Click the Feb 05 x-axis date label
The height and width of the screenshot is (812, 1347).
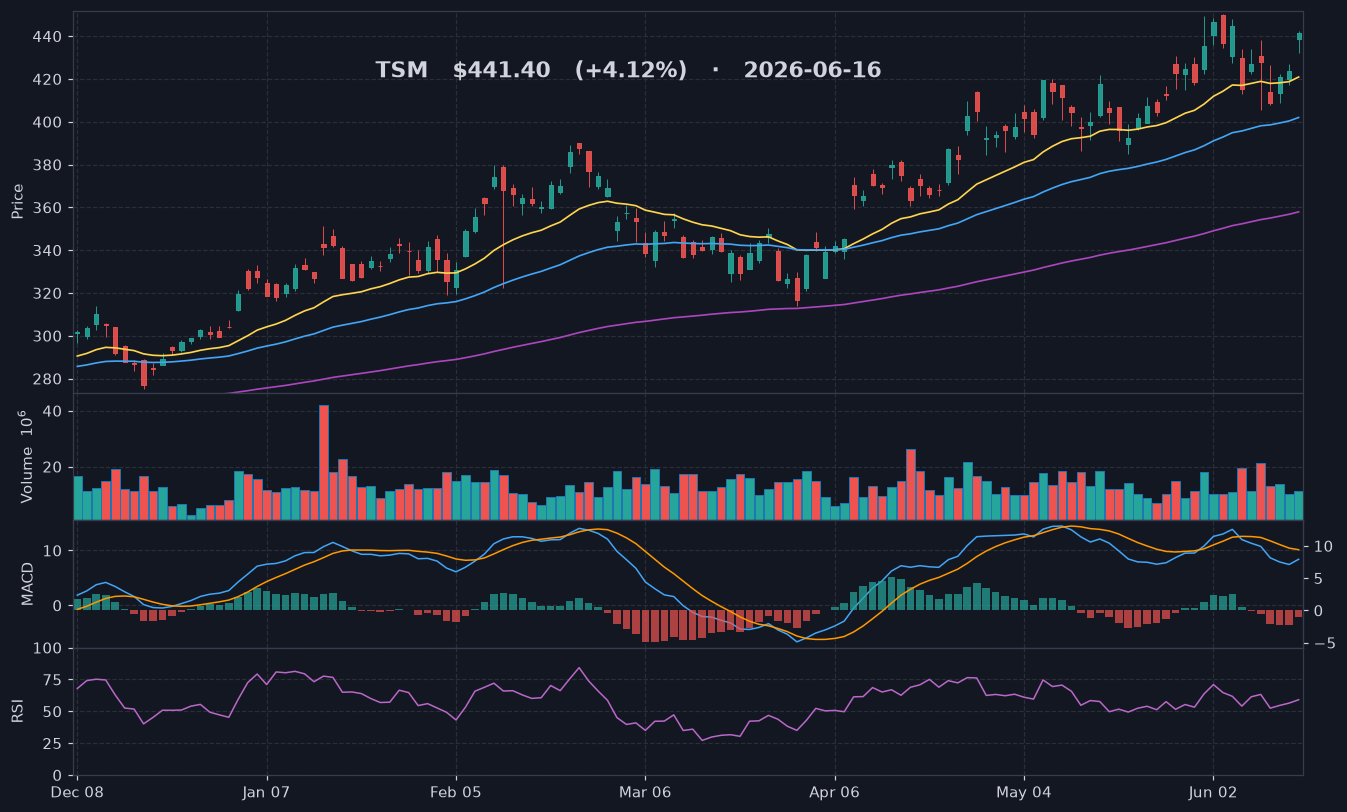click(x=456, y=792)
